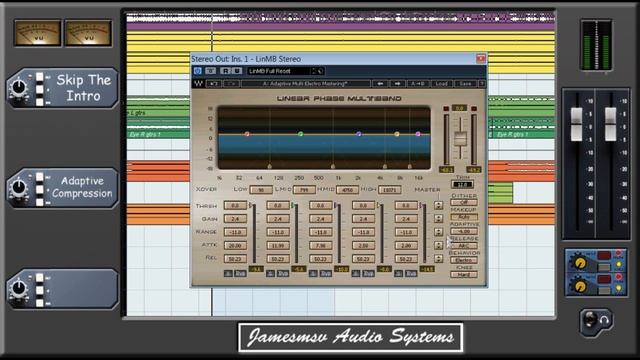Toggle the Dither Off selector
This screenshot has height=360, width=640.
pos(464,202)
